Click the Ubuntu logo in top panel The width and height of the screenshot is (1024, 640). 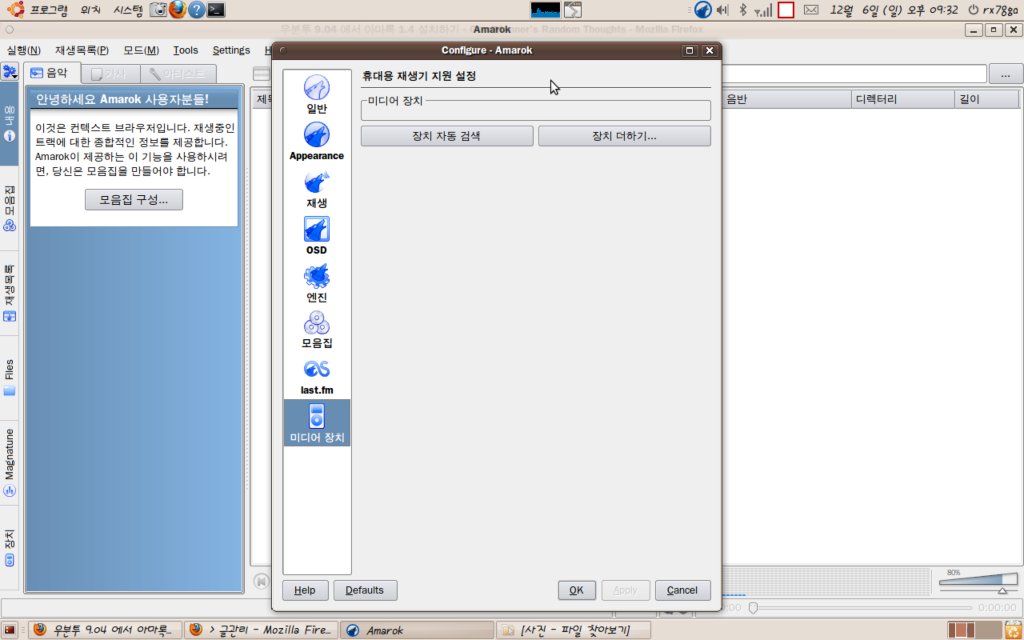[x=16, y=9]
